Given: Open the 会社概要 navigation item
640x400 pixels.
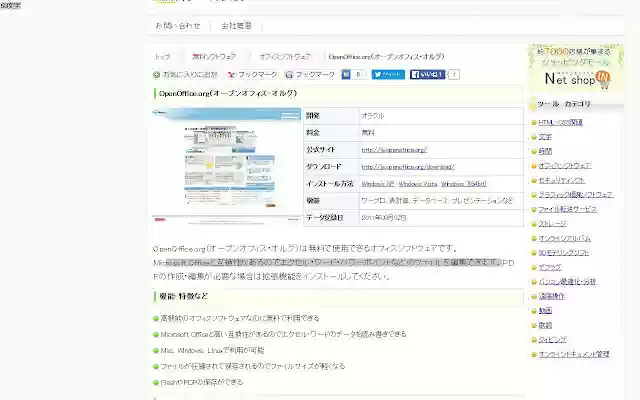Looking at the screenshot, I should tap(237, 26).
